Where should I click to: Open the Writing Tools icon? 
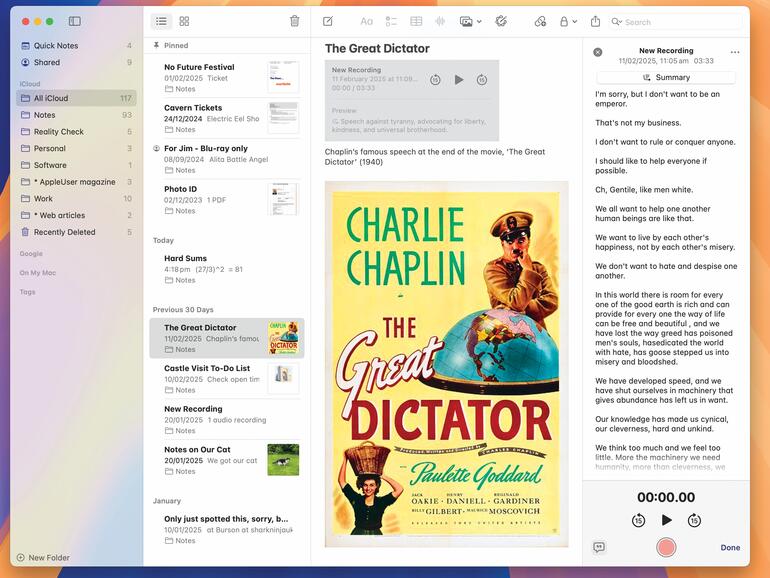click(501, 21)
